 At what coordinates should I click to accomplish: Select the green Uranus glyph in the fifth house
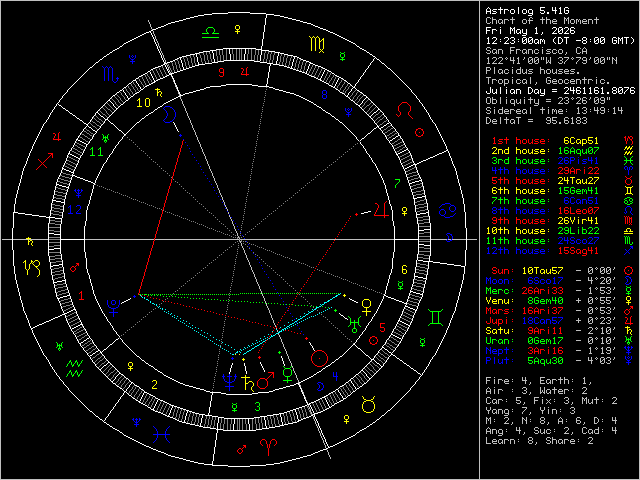pyautogui.click(x=355, y=324)
